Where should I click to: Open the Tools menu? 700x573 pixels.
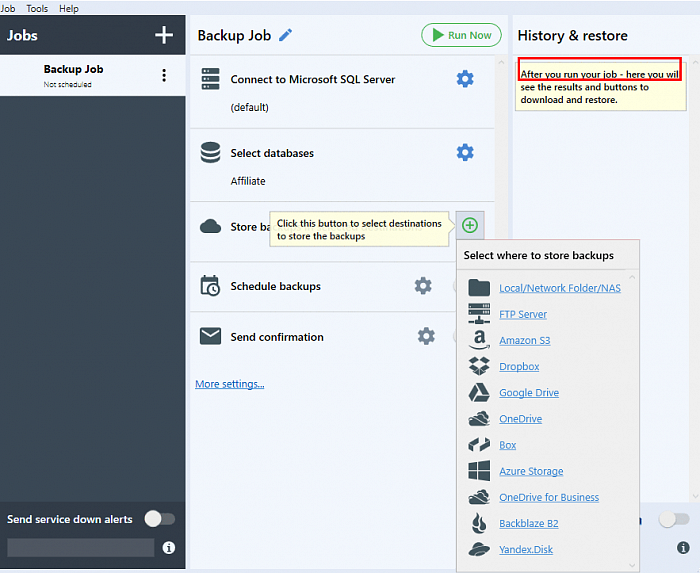(x=37, y=8)
